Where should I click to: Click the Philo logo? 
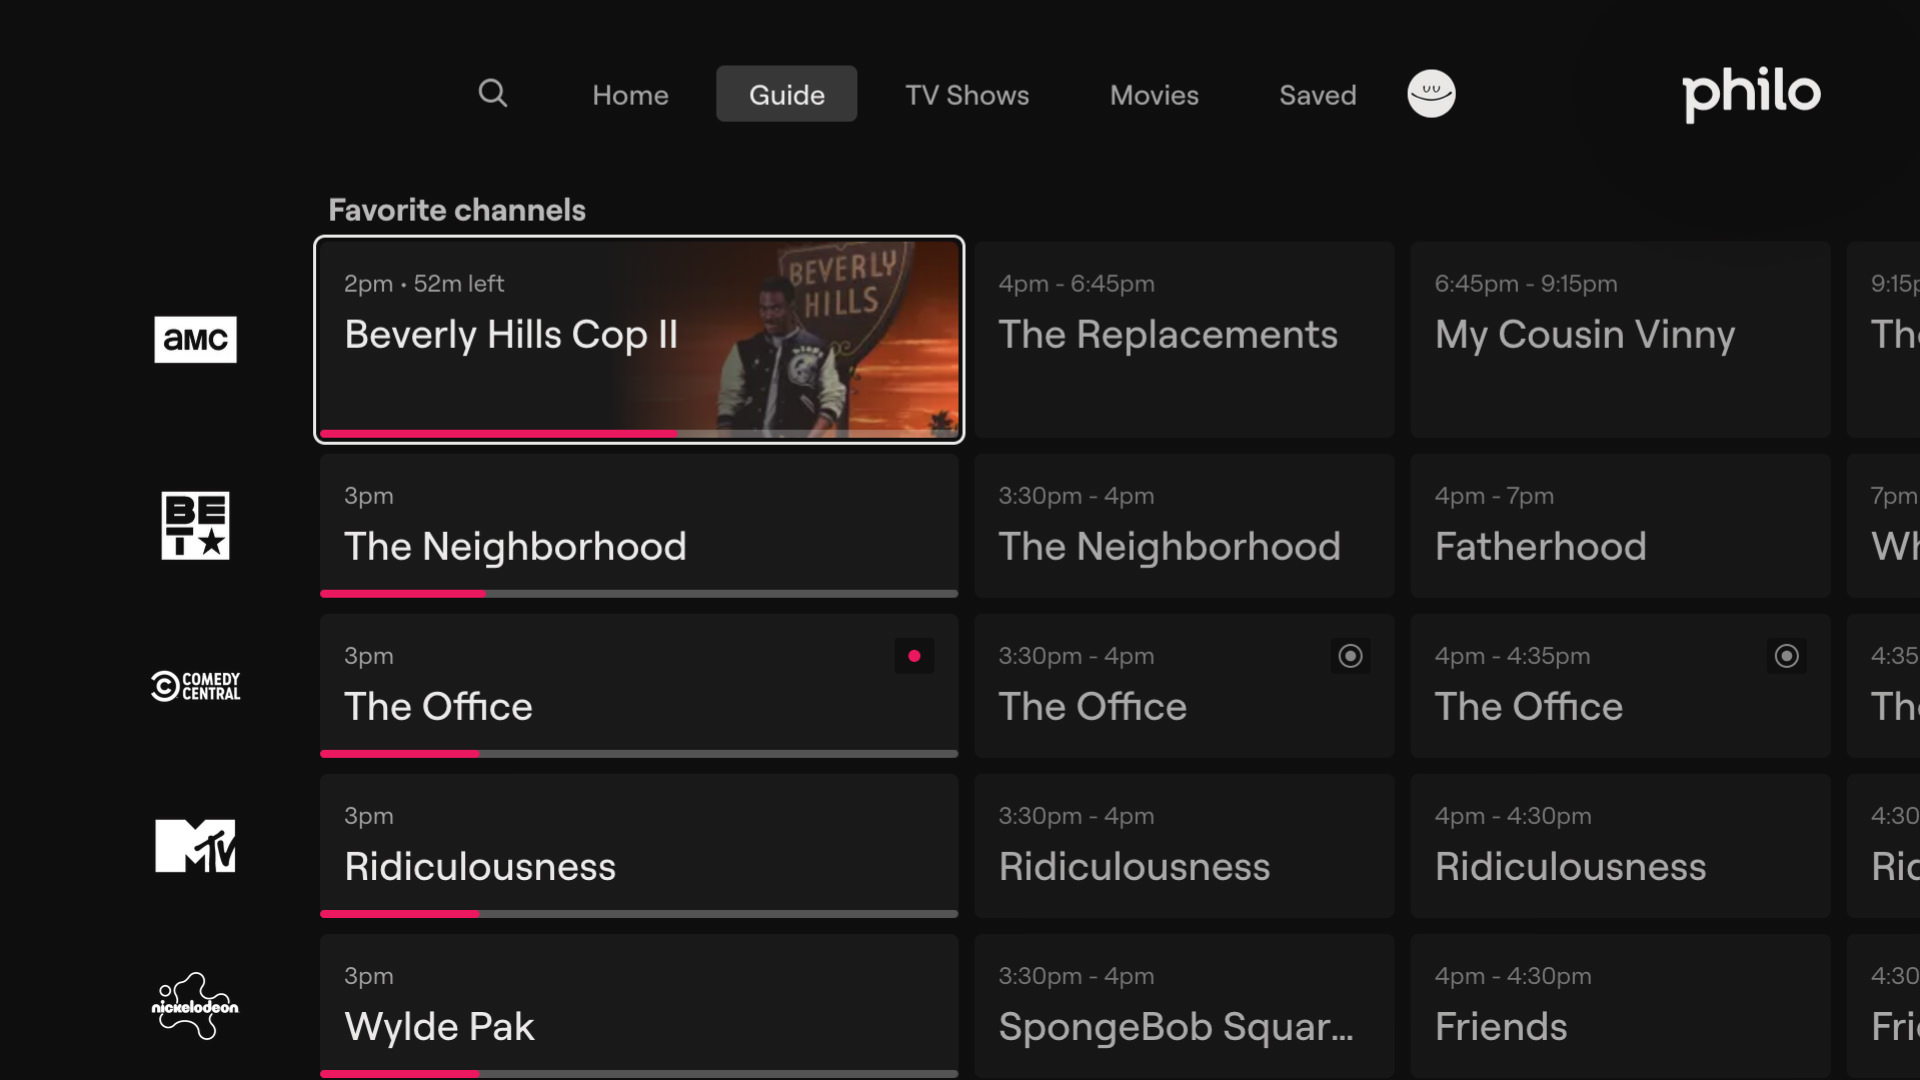[x=1751, y=94]
